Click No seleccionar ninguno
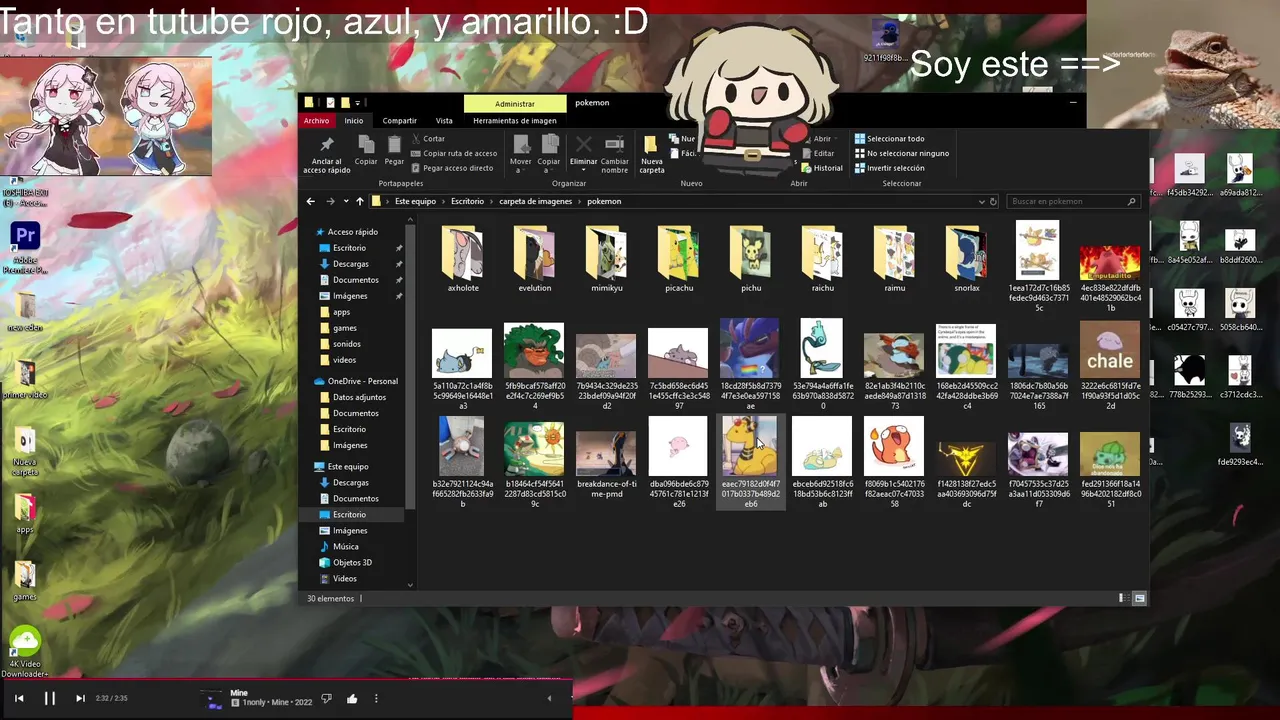 pyautogui.click(x=901, y=153)
